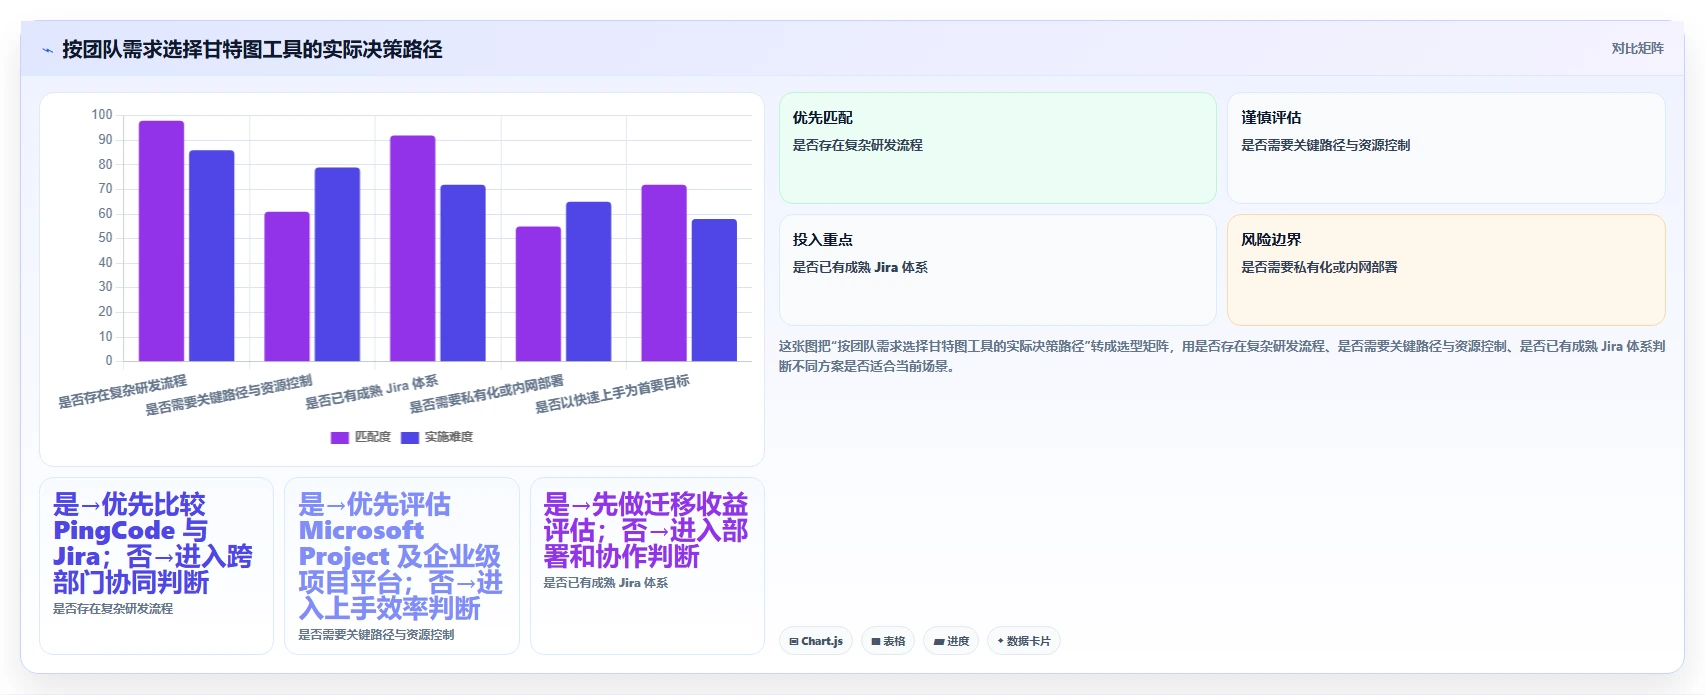Viewport: 1705px width, 695px height.
Task: Click the y-axis value 0
Action: [109, 361]
